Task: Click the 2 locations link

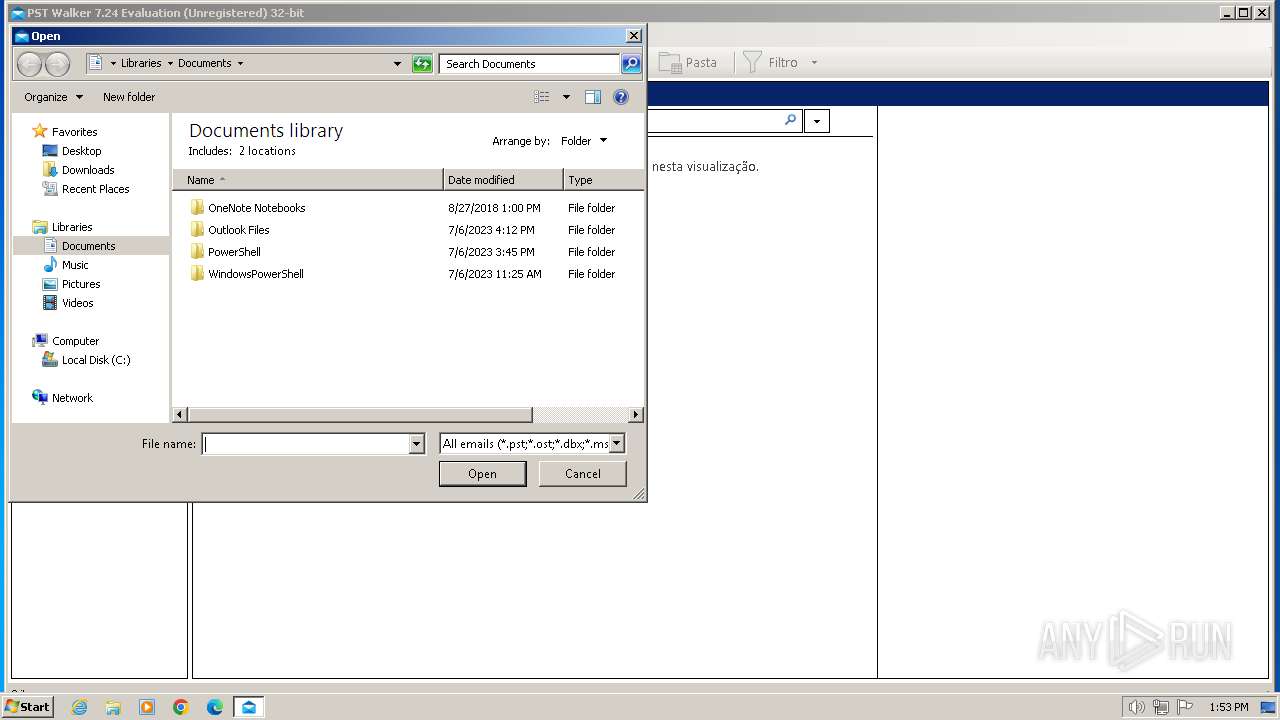Action: click(x=267, y=151)
